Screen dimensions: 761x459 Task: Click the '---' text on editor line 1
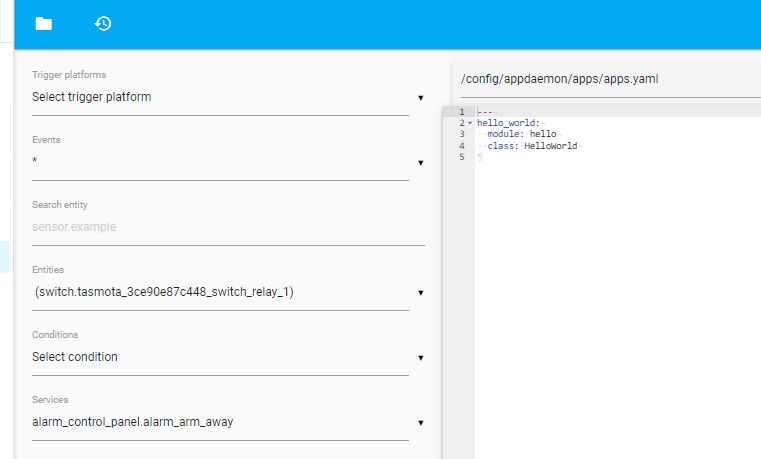pyautogui.click(x=485, y=112)
